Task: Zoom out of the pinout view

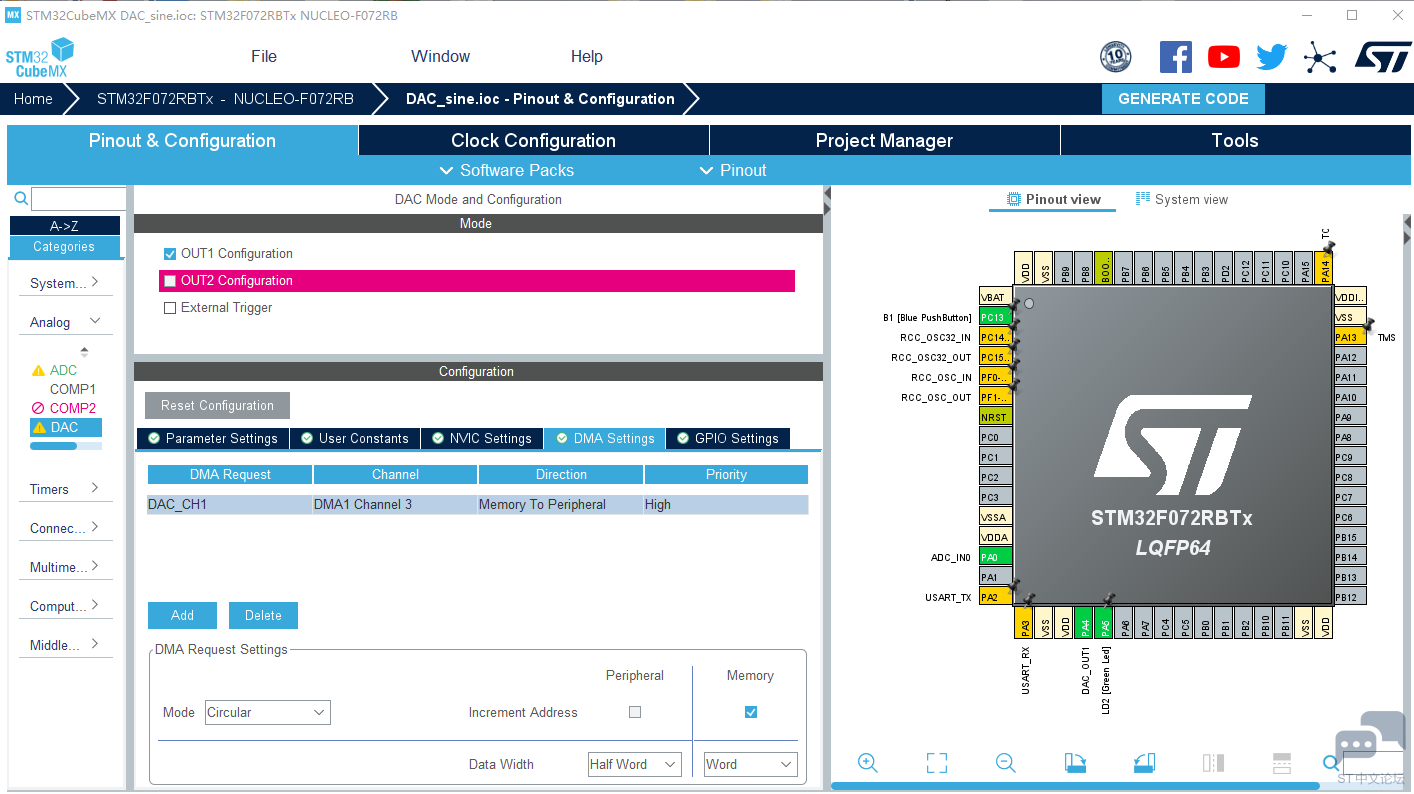Action: [x=1006, y=763]
